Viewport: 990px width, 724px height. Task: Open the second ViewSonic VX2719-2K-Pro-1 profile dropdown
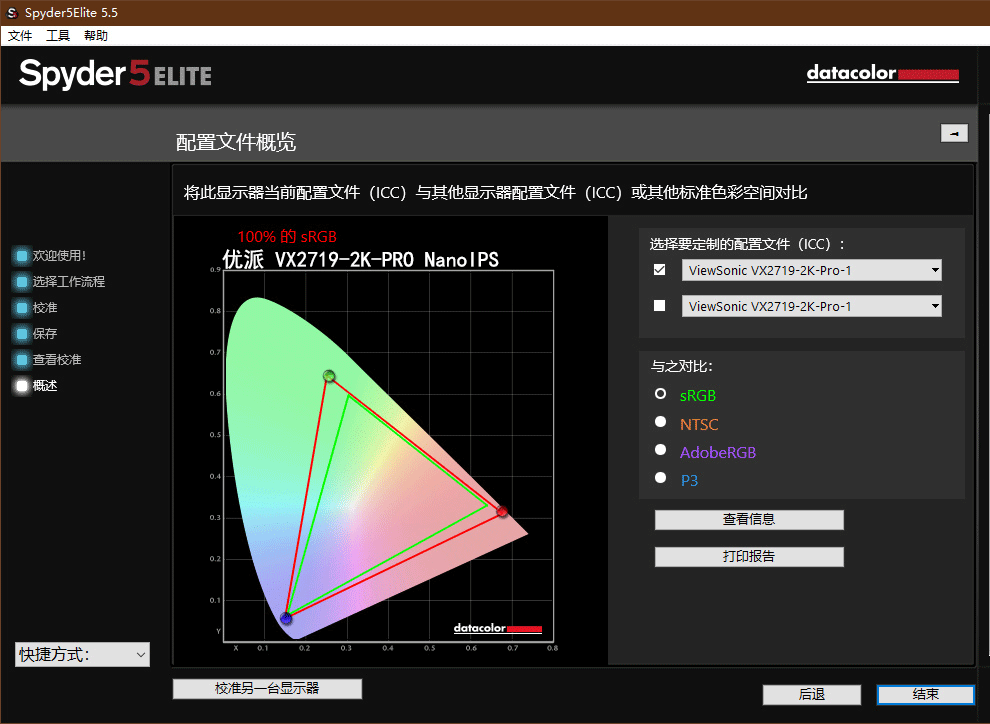tap(811, 306)
